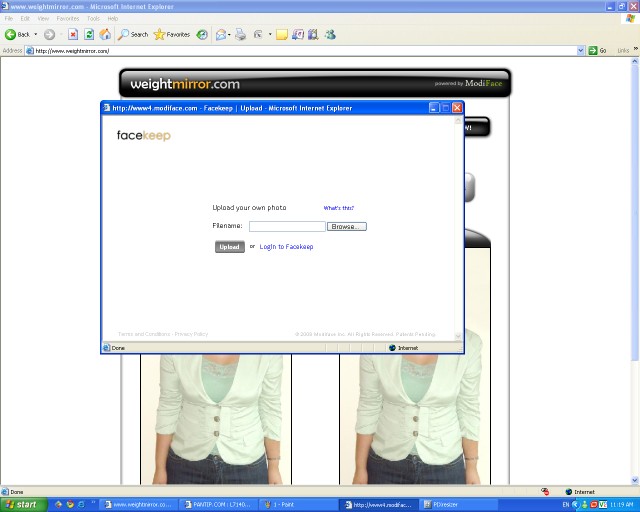Screen dimensions: 640x512
Task: Open the Mail options dropdown arrow
Action: click(229, 35)
